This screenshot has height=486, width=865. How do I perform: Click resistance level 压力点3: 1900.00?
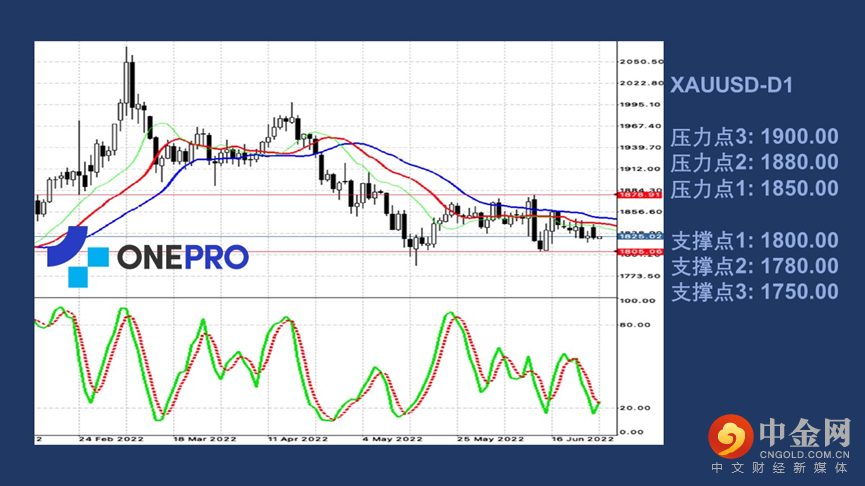coord(754,137)
